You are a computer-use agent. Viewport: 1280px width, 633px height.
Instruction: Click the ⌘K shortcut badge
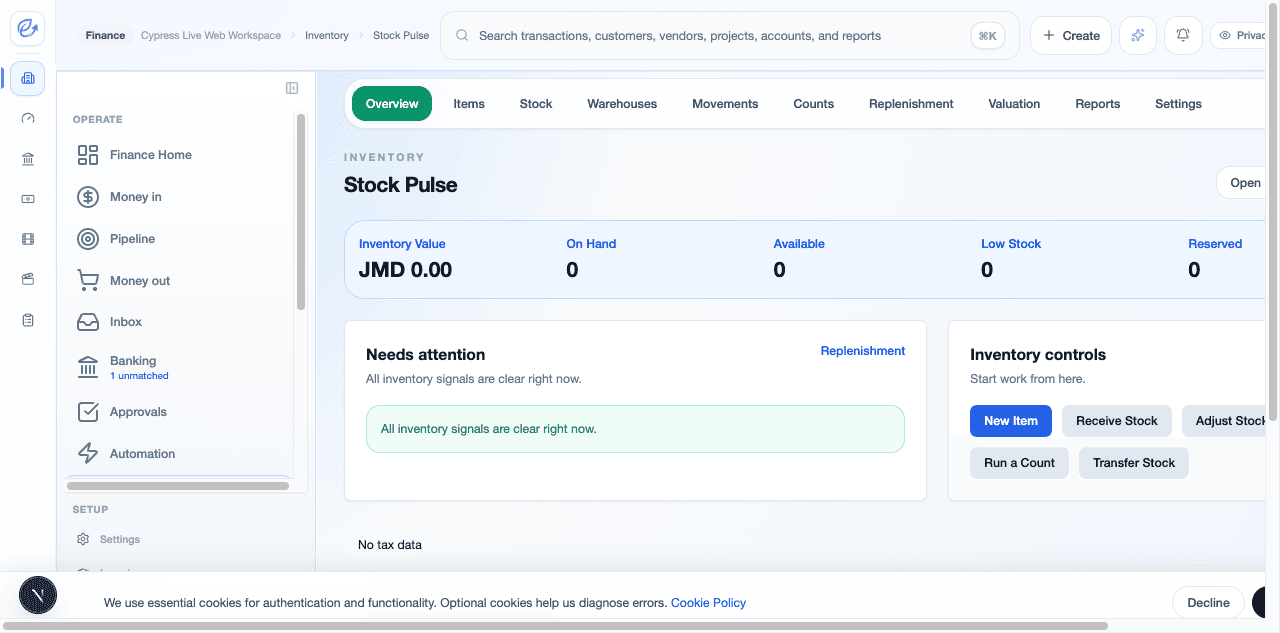[x=987, y=35]
